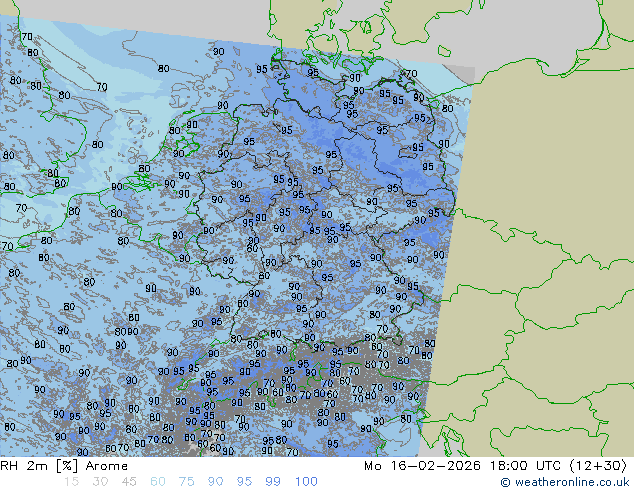Click the legend scale value 90 below the map
The width and height of the screenshot is (634, 490).
215,482
